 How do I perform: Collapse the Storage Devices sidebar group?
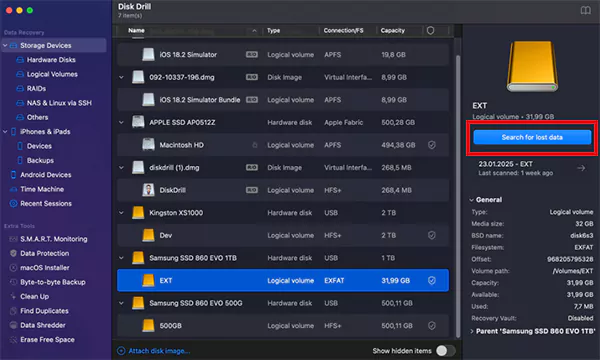click(x=5, y=46)
